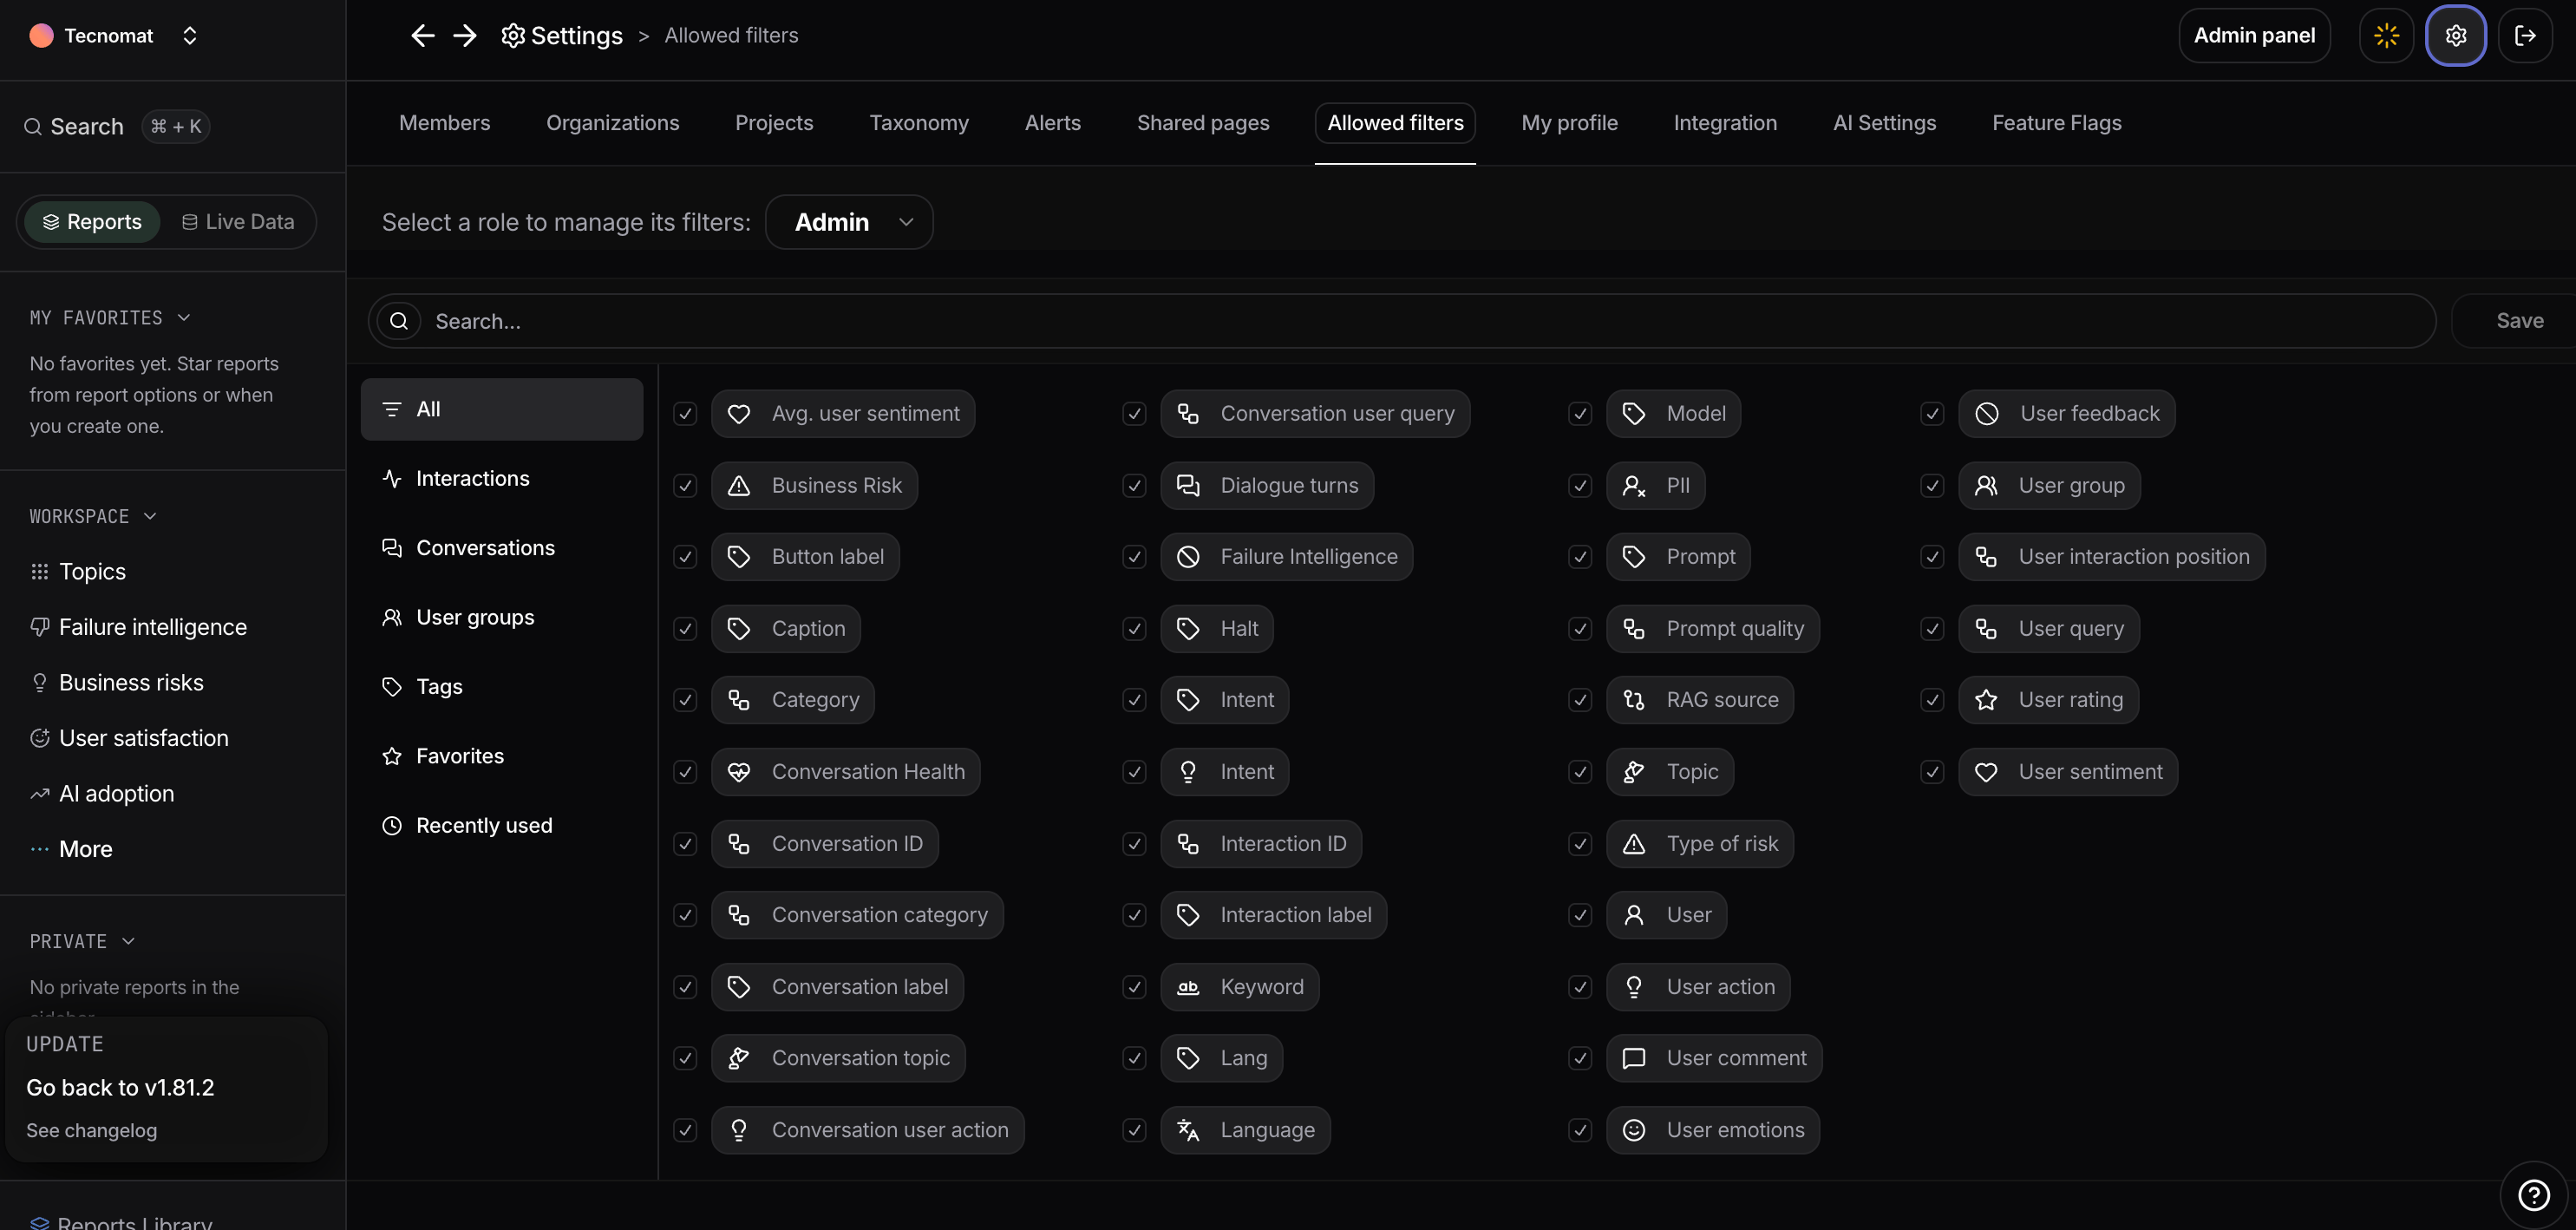
Task: Open the AI Settings tab
Action: click(1884, 123)
